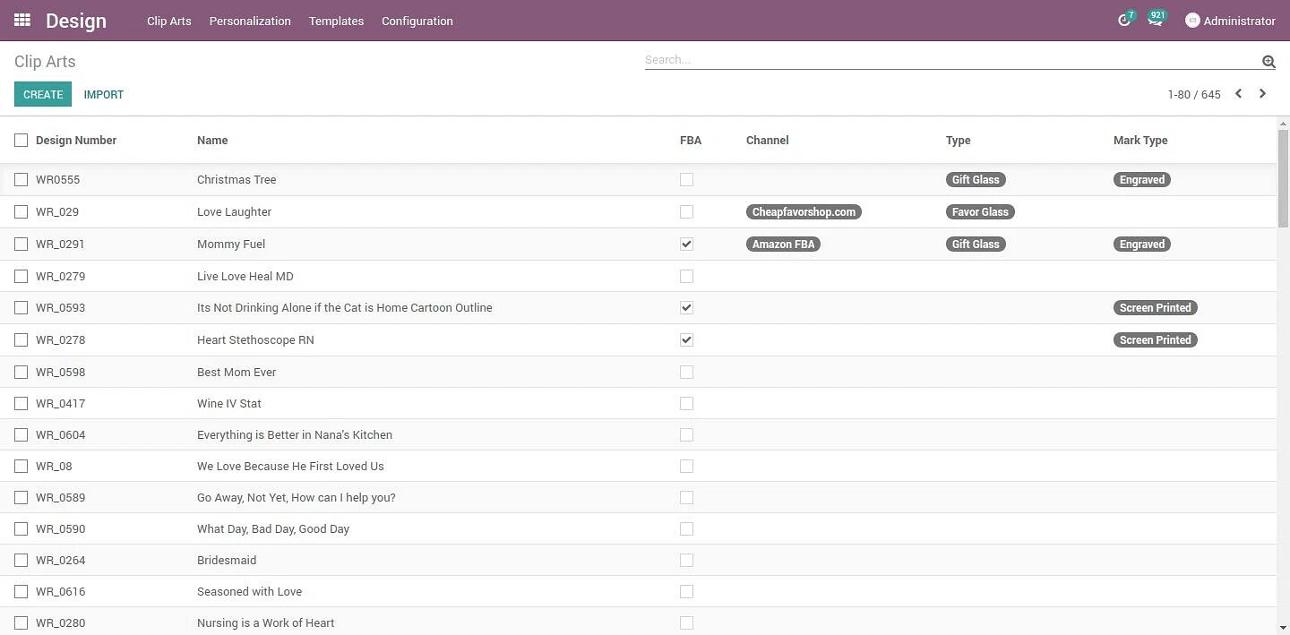Expand the Configuration menu

point(417,21)
